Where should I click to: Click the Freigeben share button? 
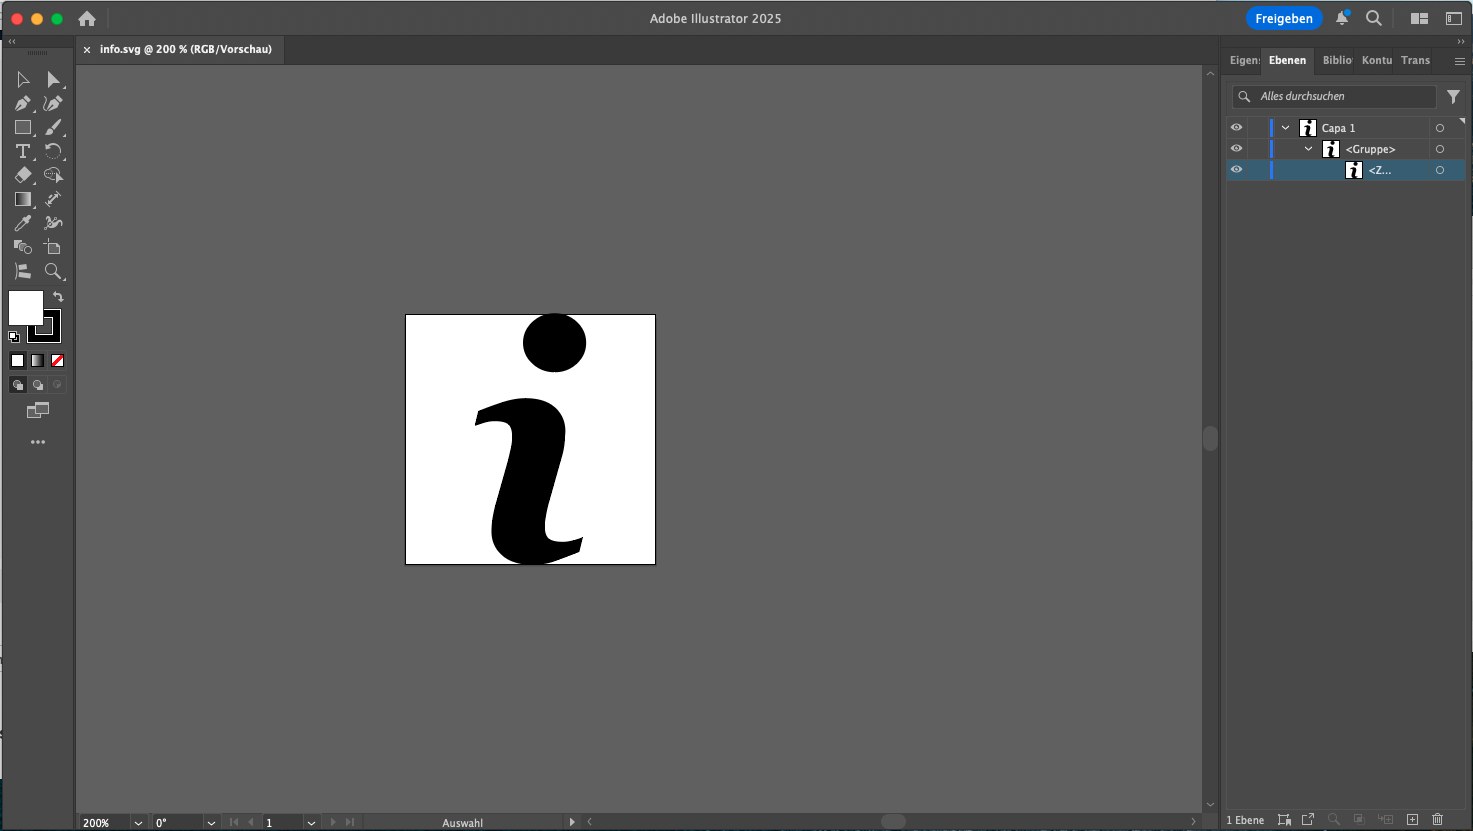pos(1283,19)
